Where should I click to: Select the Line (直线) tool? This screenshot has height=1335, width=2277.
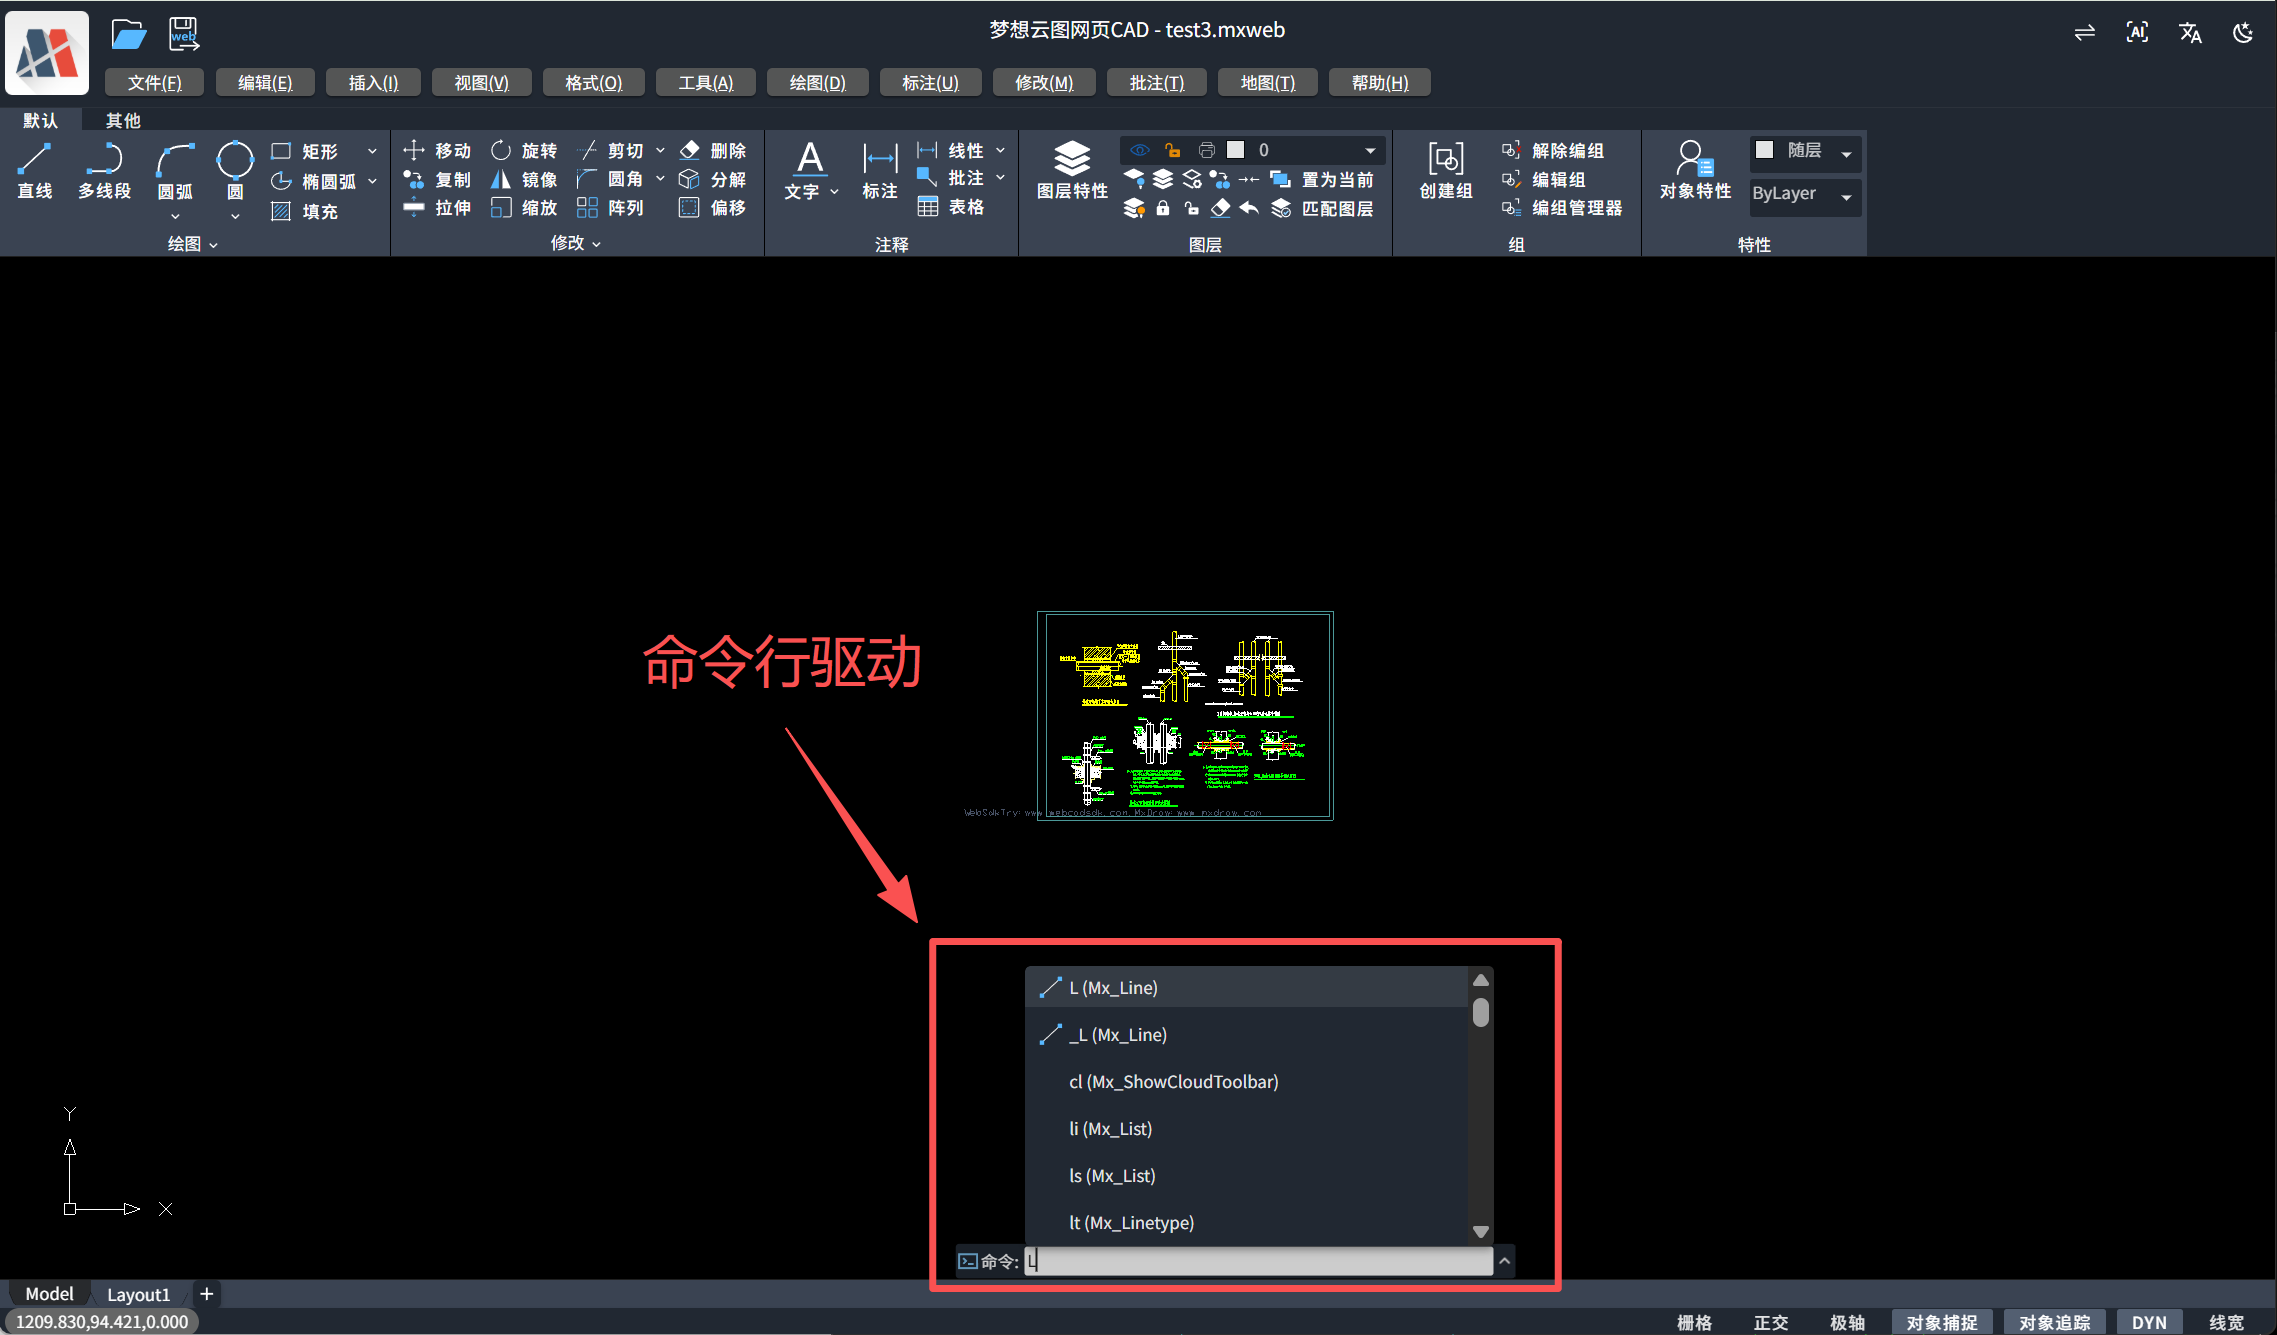coord(35,171)
